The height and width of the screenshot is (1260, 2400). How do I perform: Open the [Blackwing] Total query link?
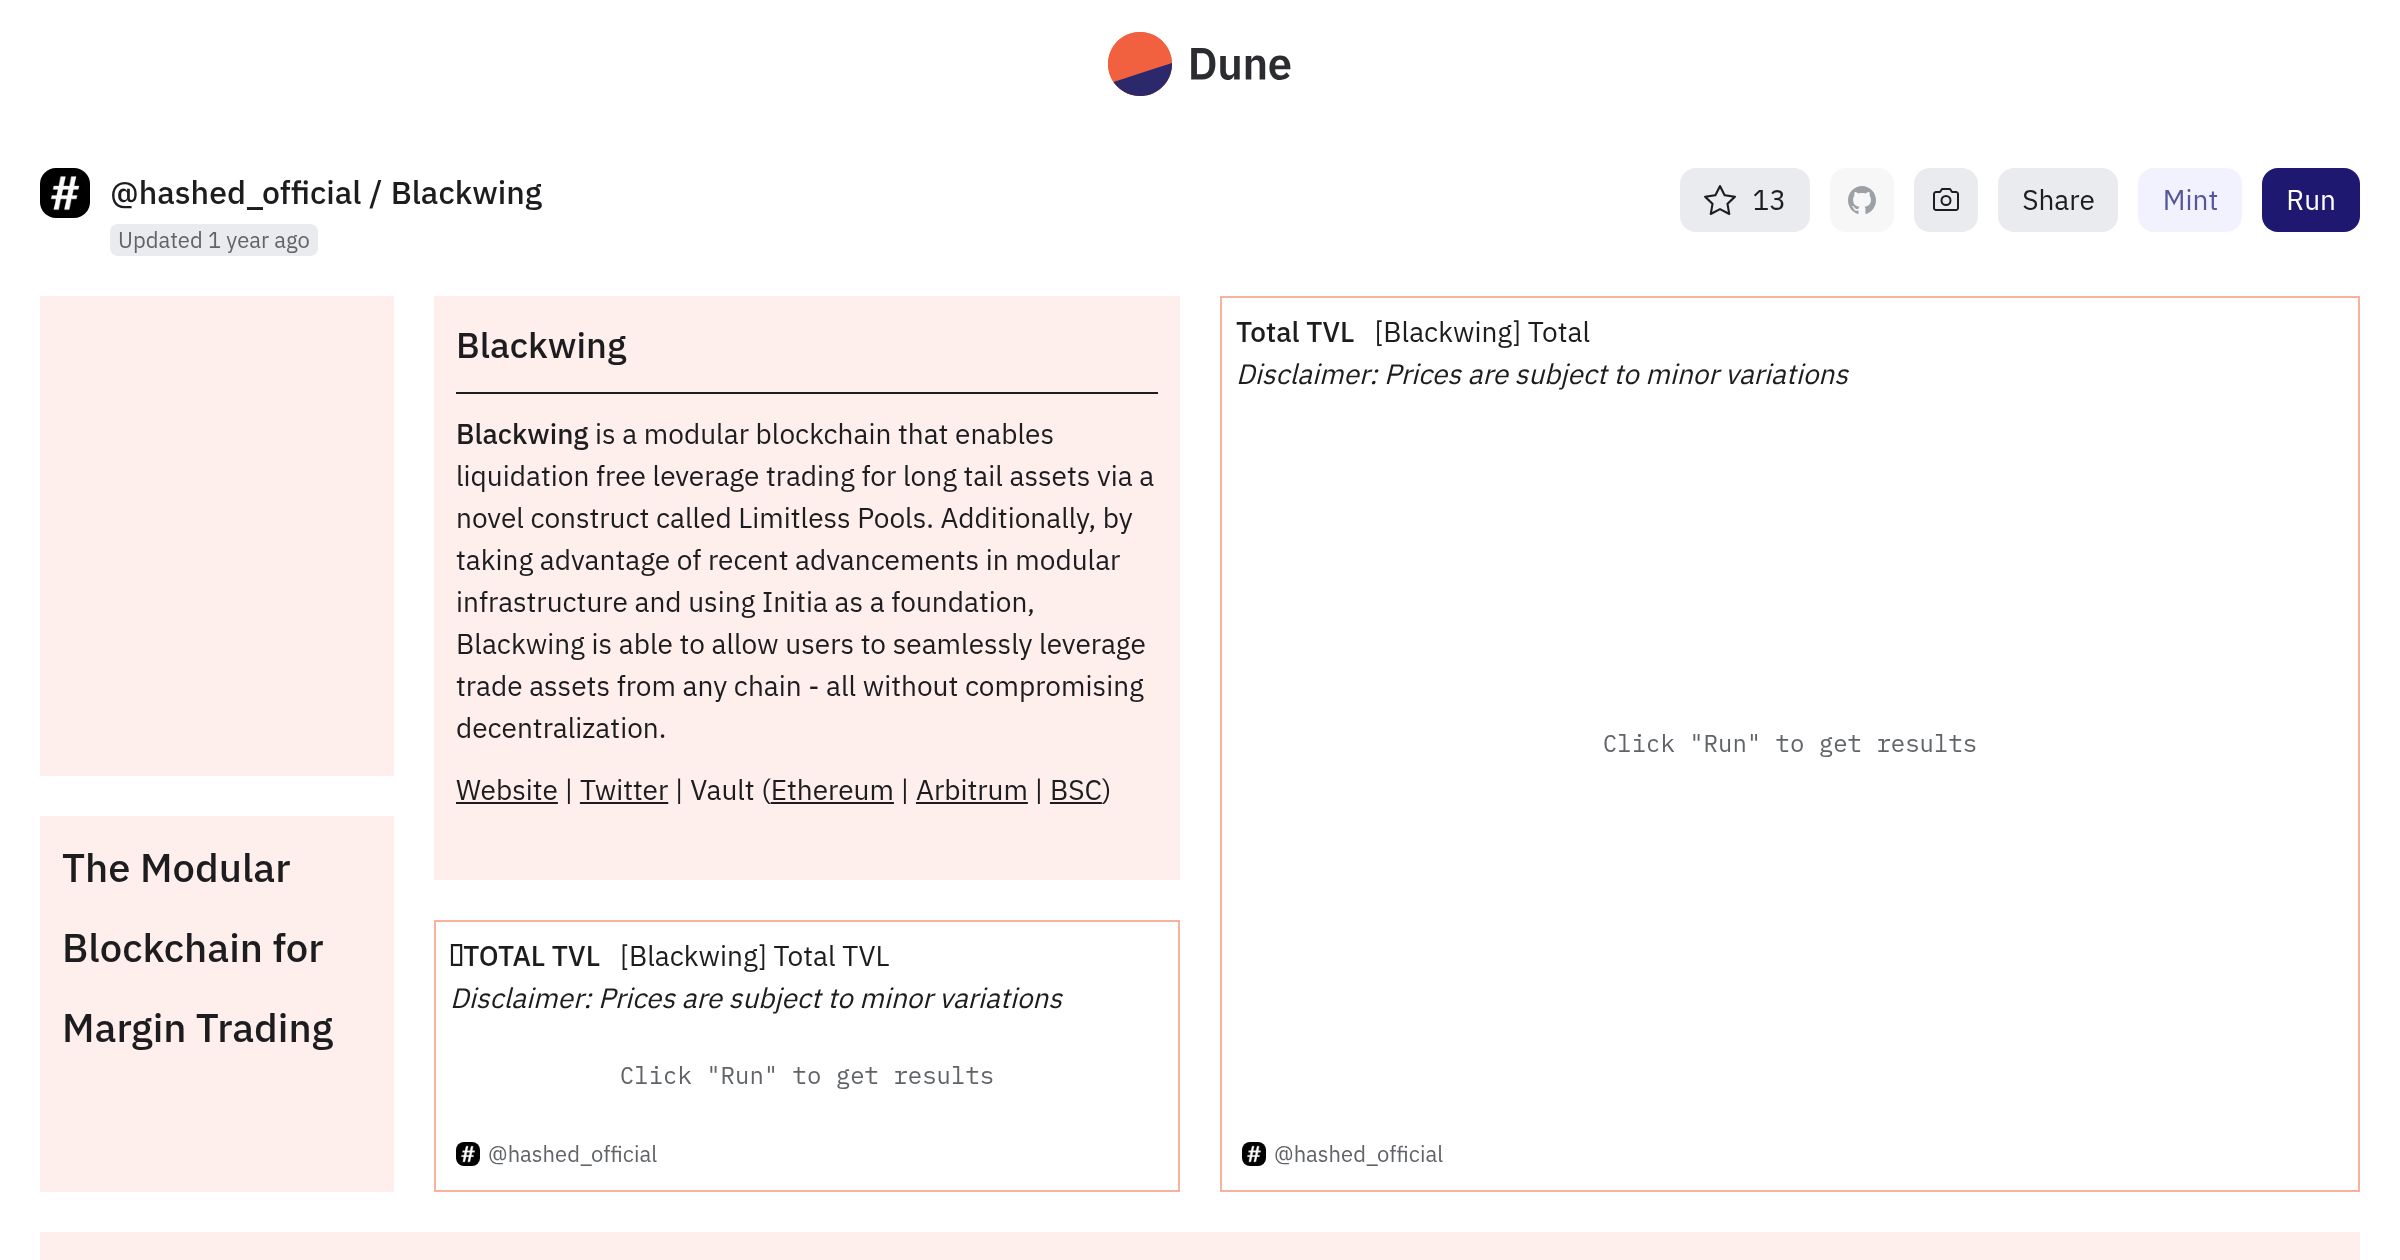1482,332
